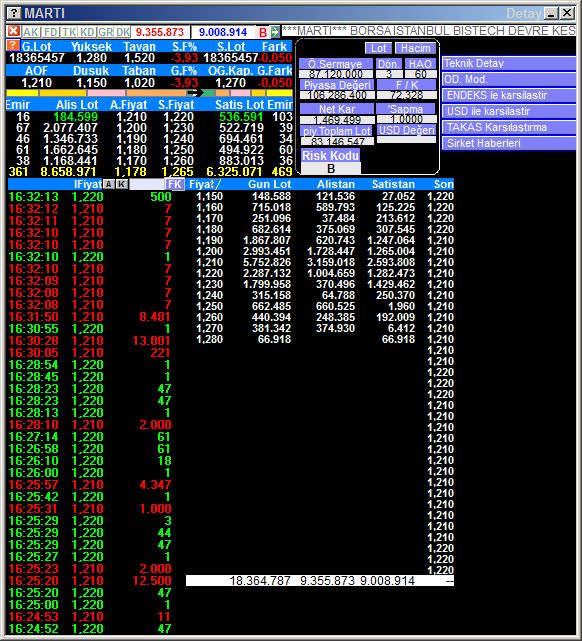Toggle the K filter button

click(x=122, y=184)
